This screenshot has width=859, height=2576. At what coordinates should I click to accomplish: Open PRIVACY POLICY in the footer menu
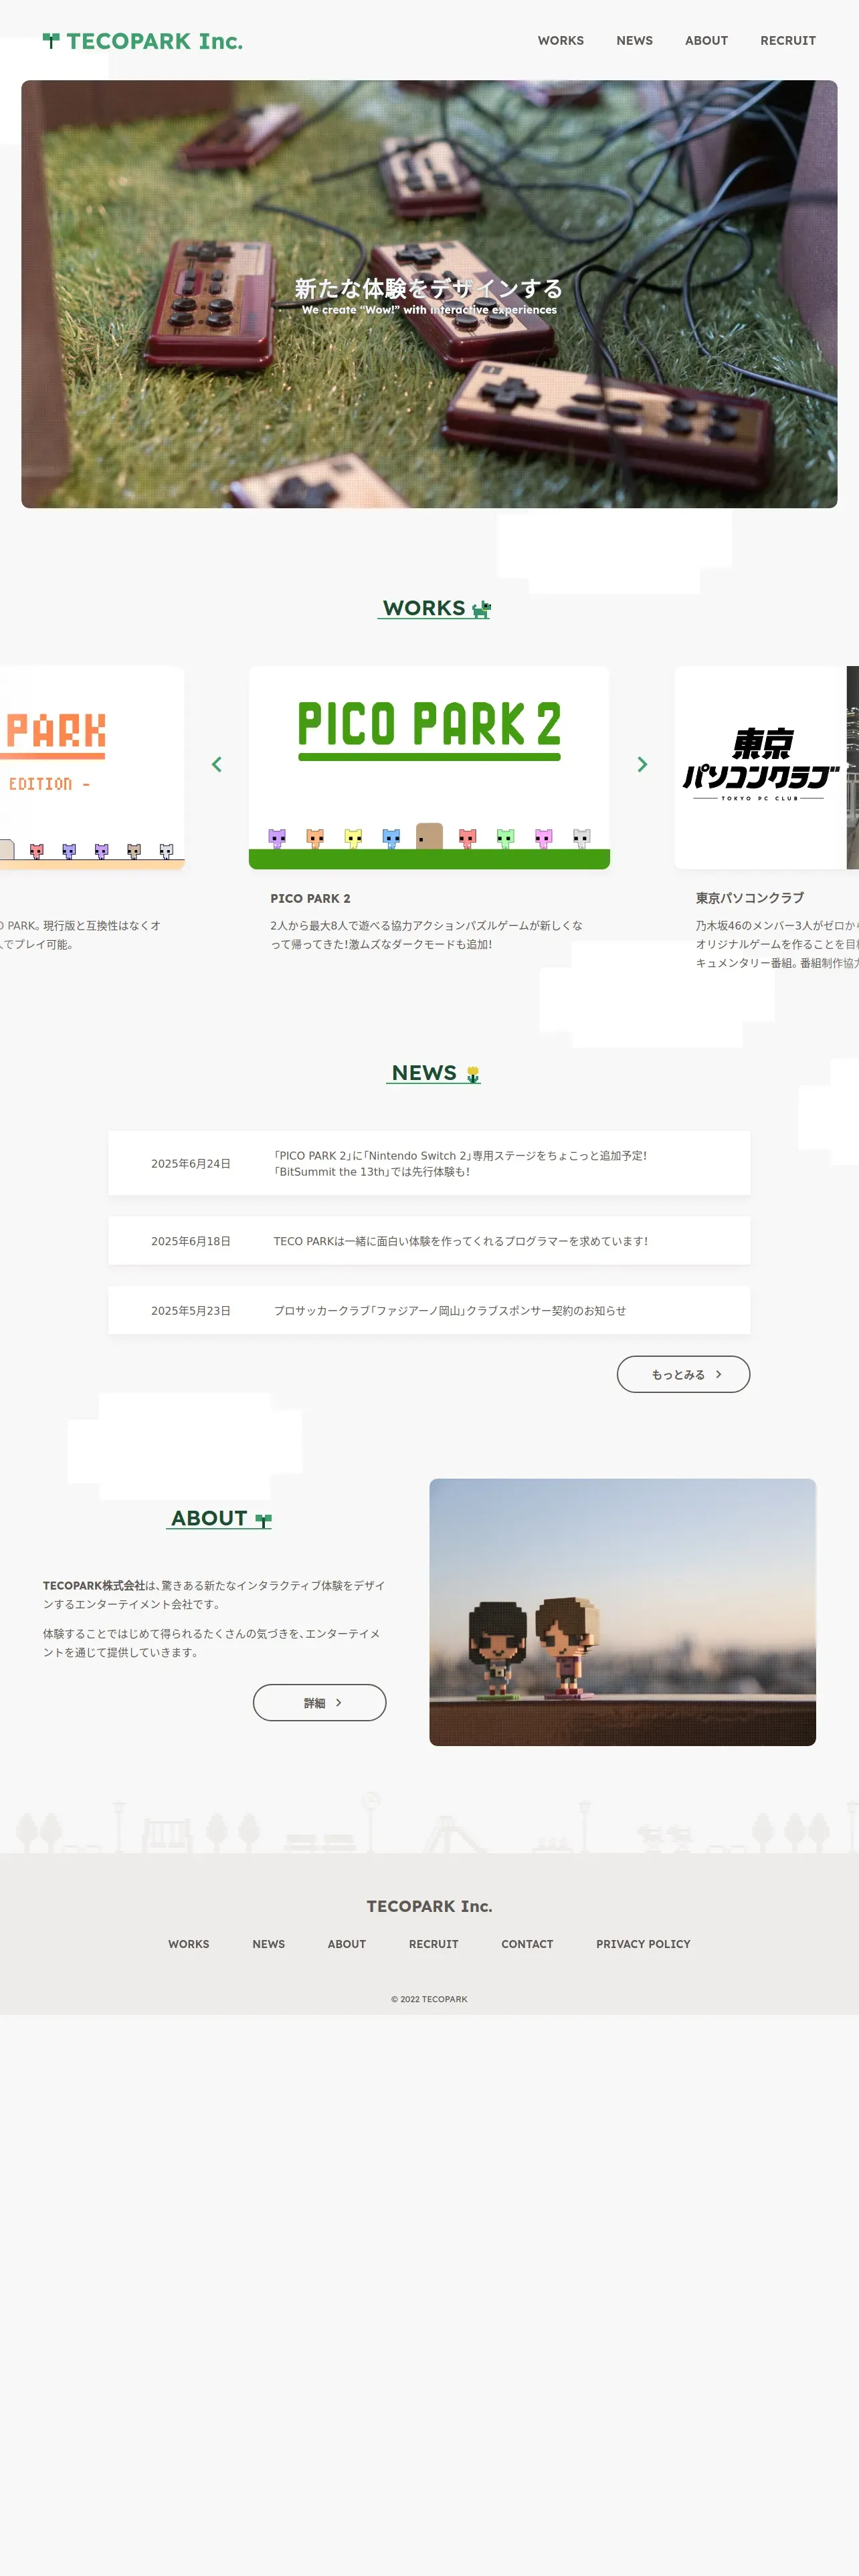[643, 1944]
